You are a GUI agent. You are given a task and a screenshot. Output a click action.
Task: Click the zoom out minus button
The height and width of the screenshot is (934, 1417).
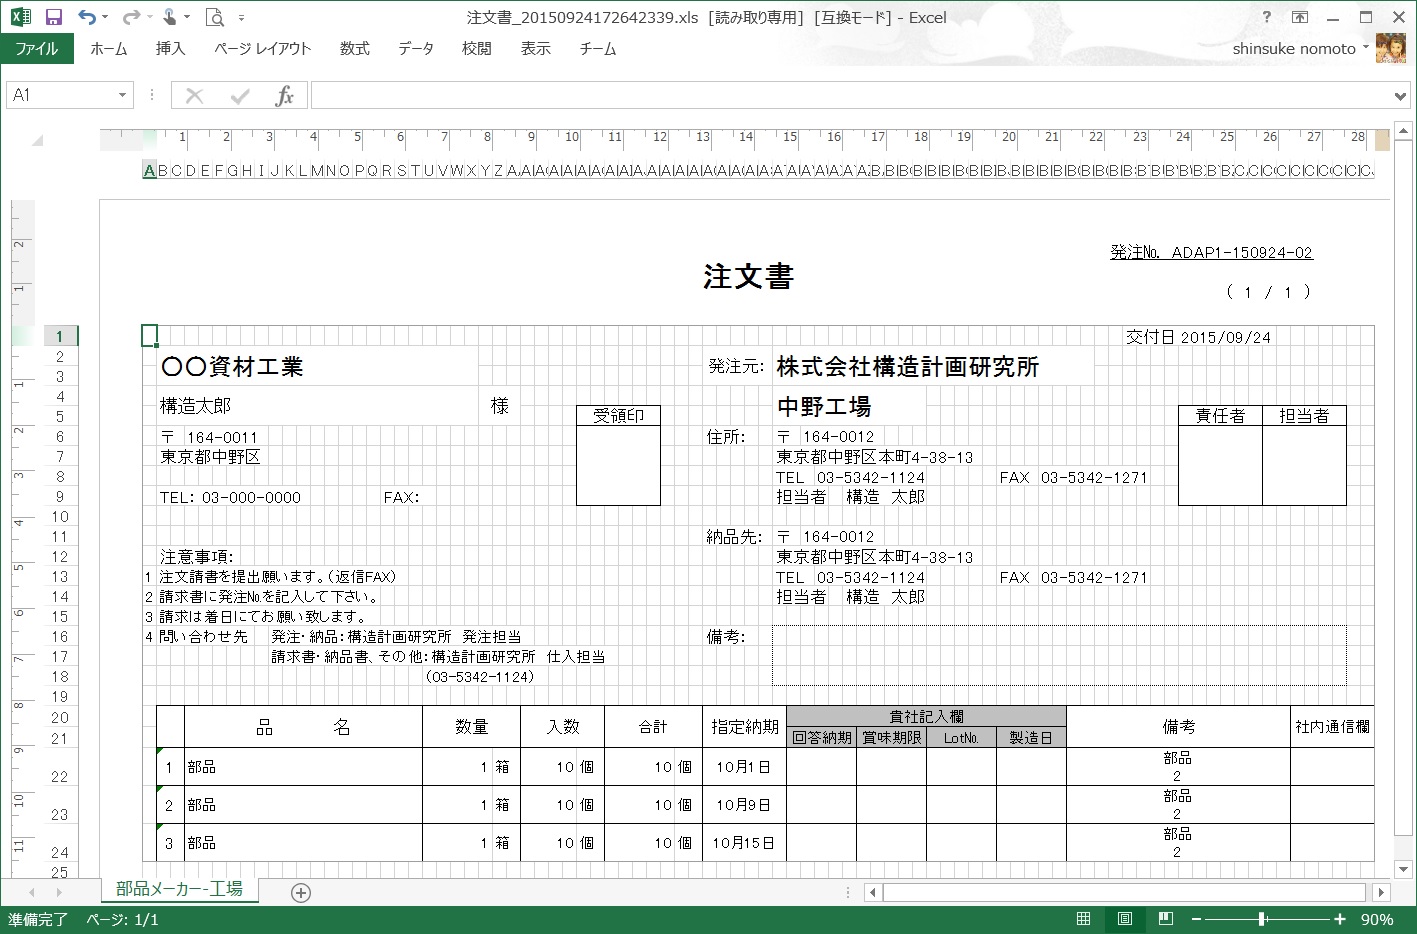[1195, 919]
